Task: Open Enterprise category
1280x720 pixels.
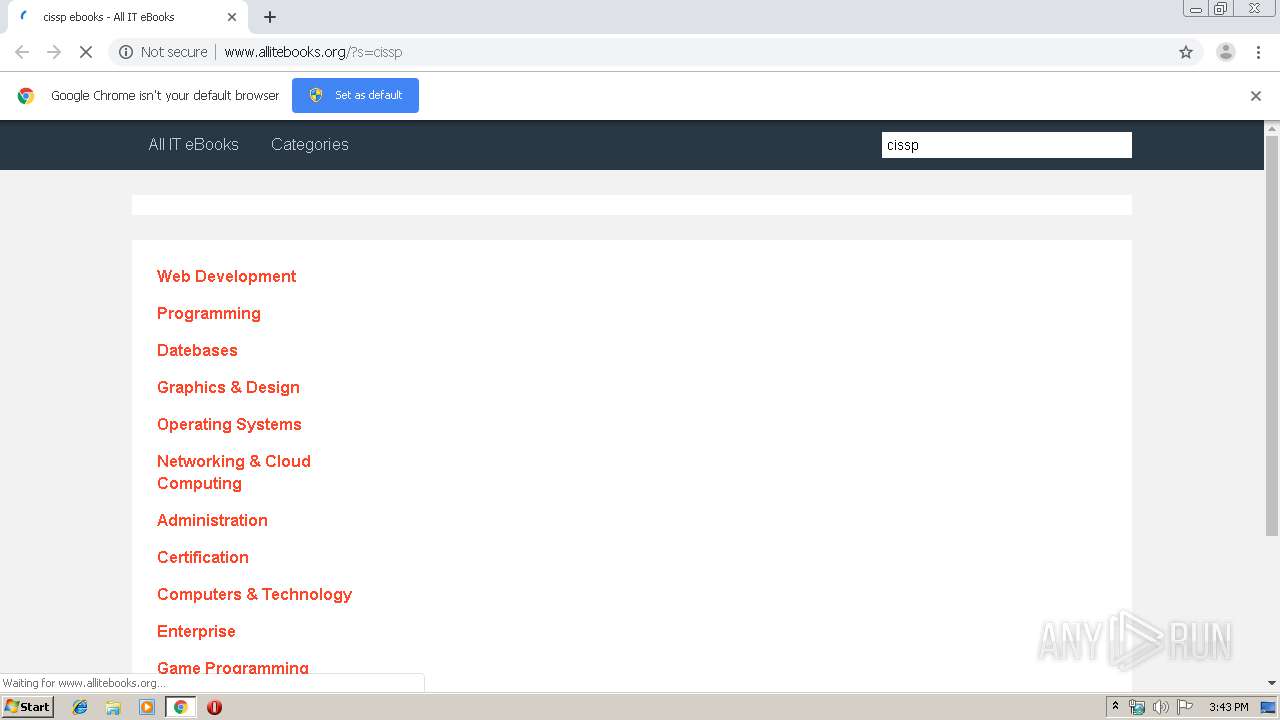Action: (x=196, y=631)
